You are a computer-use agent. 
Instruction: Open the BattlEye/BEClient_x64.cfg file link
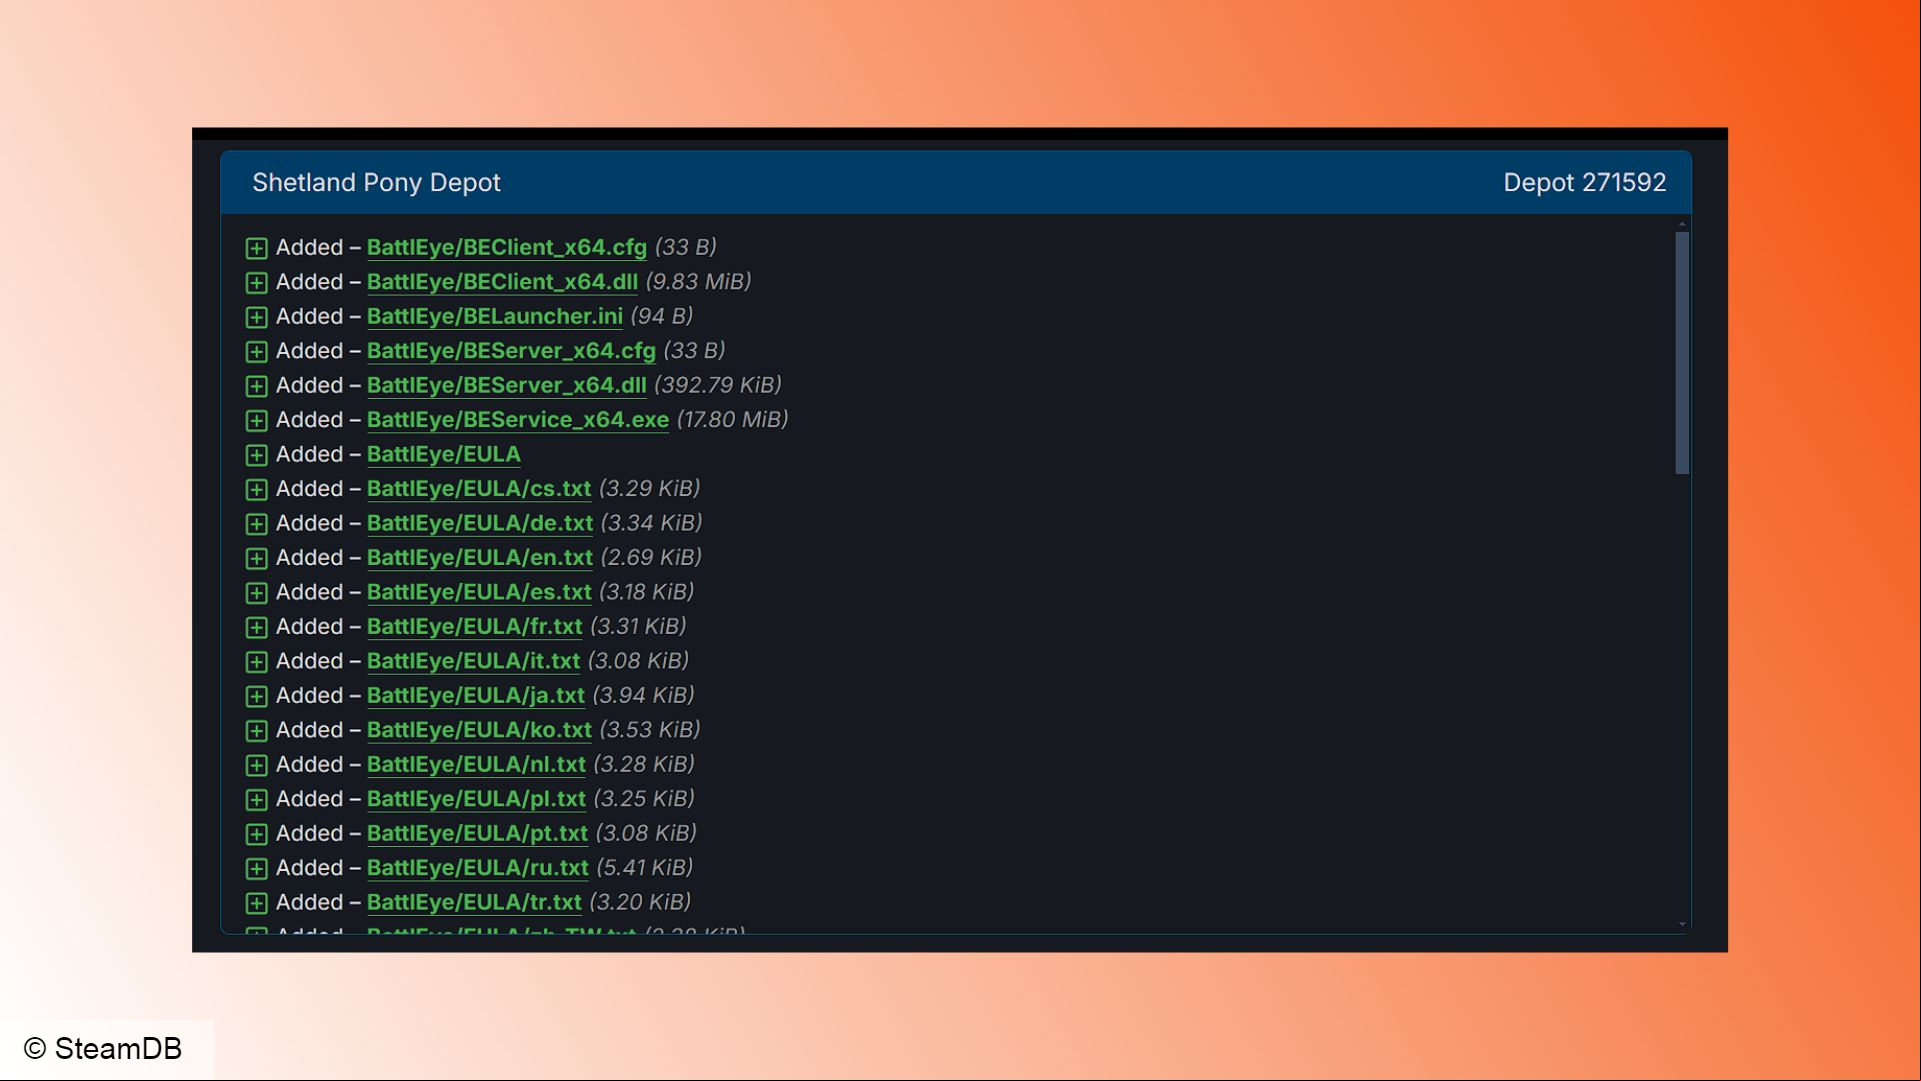tap(506, 247)
